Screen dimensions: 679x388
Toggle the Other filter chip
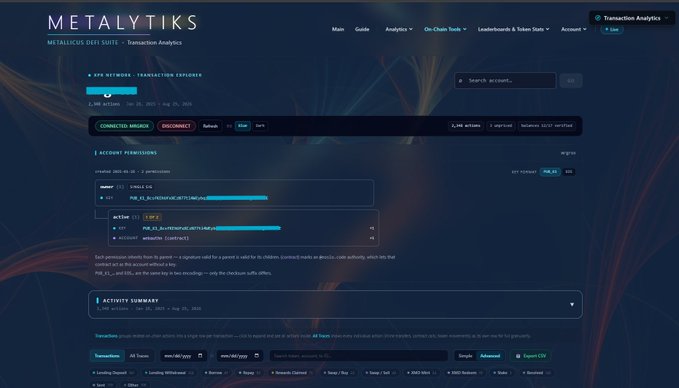click(x=135, y=385)
